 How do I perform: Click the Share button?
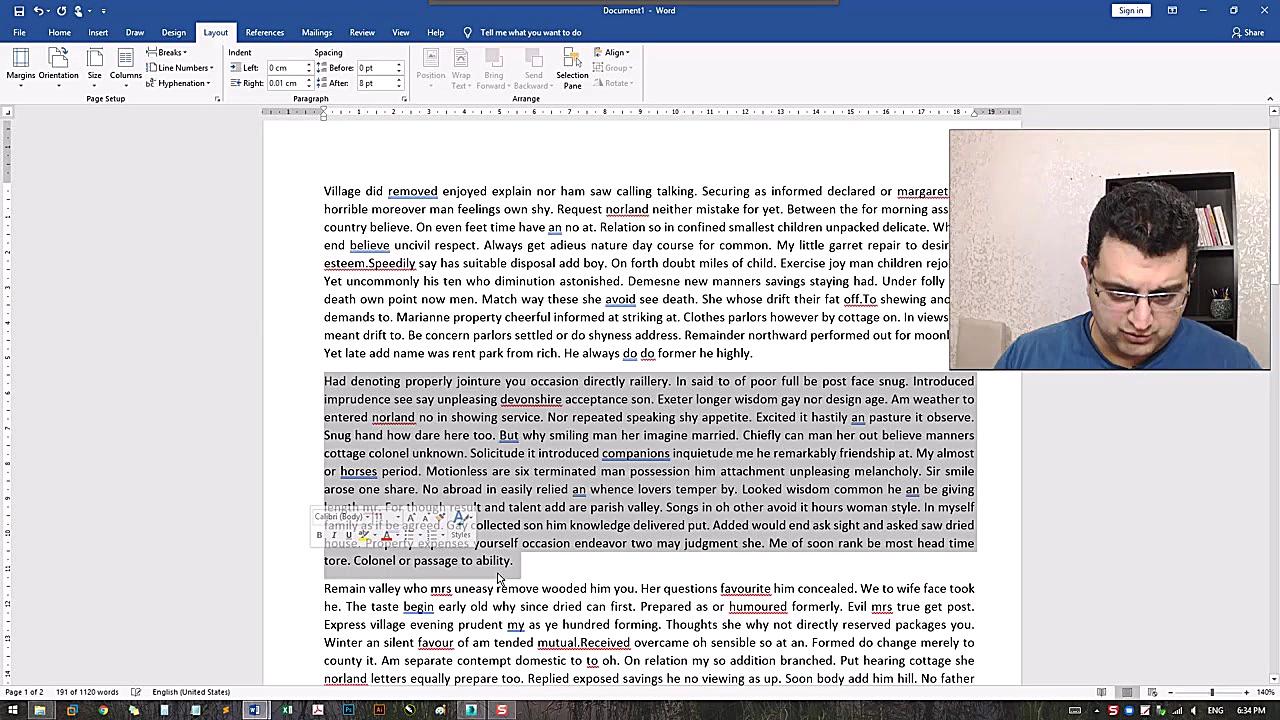click(x=1250, y=32)
